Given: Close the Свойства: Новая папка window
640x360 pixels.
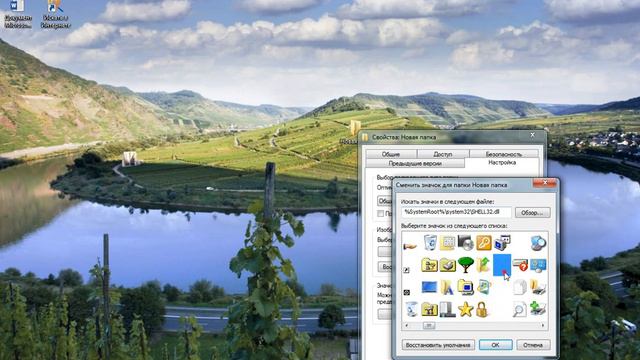Looking at the screenshot, I should tap(533, 135).
